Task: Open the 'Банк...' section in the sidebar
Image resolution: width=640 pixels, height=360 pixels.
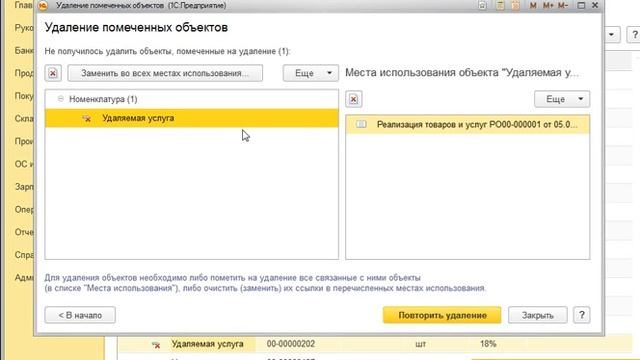Action: click(x=24, y=51)
